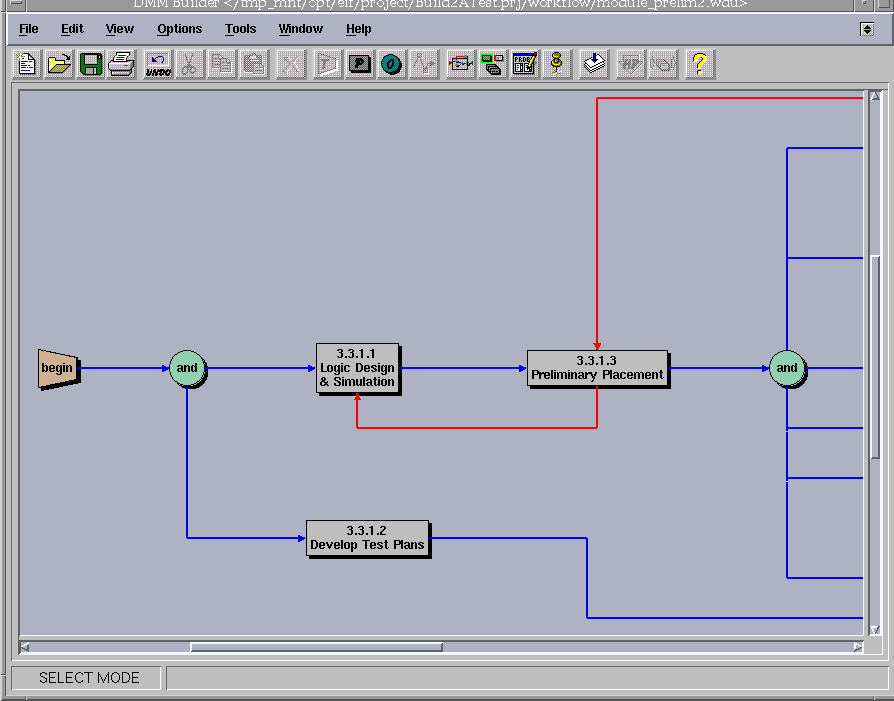Print the diagram using printer icon

point(122,65)
